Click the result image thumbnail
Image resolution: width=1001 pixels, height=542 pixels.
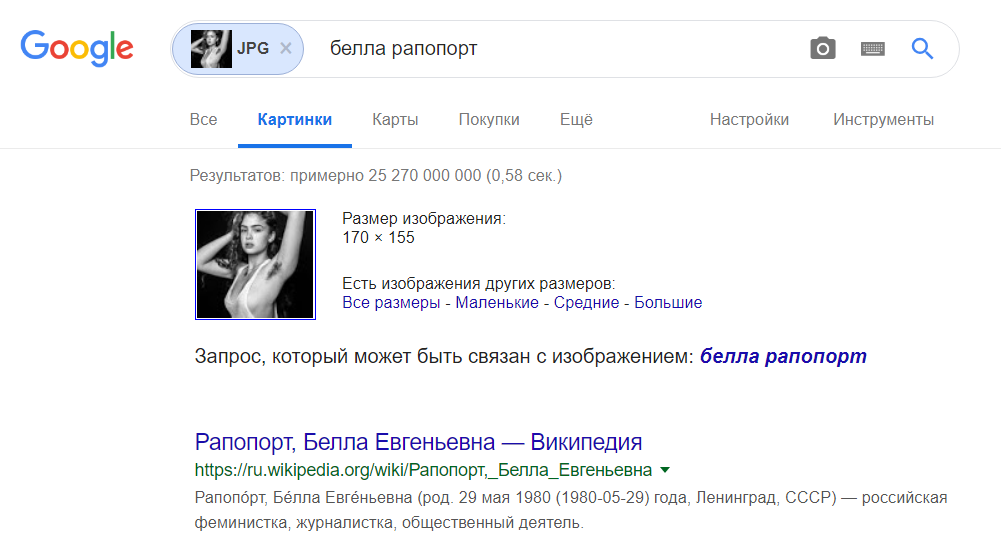[x=256, y=264]
